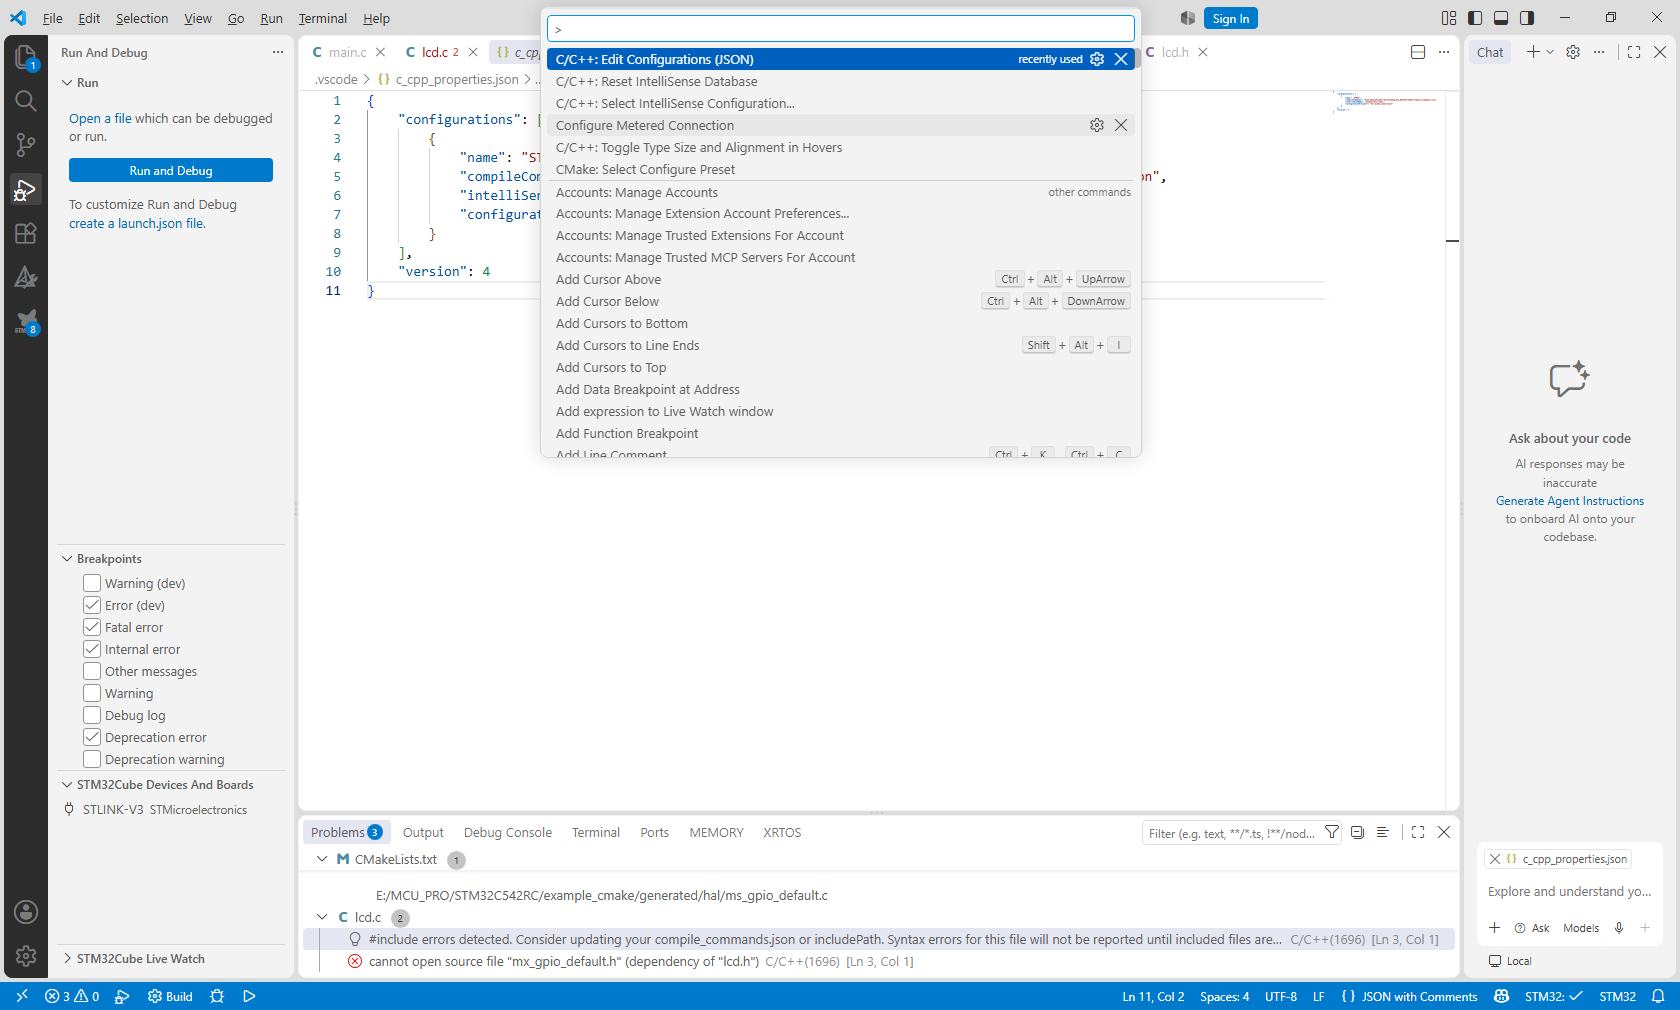Open the Explorer view in activity bar
This screenshot has height=1010, width=1680.
click(26, 57)
